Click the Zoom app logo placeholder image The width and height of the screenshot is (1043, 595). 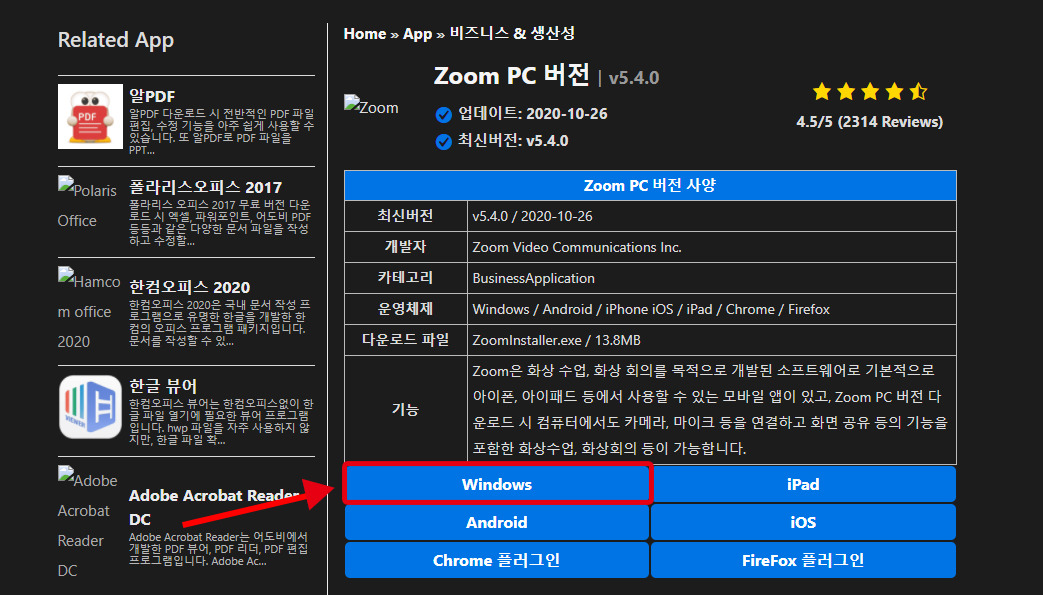[x=371, y=106]
